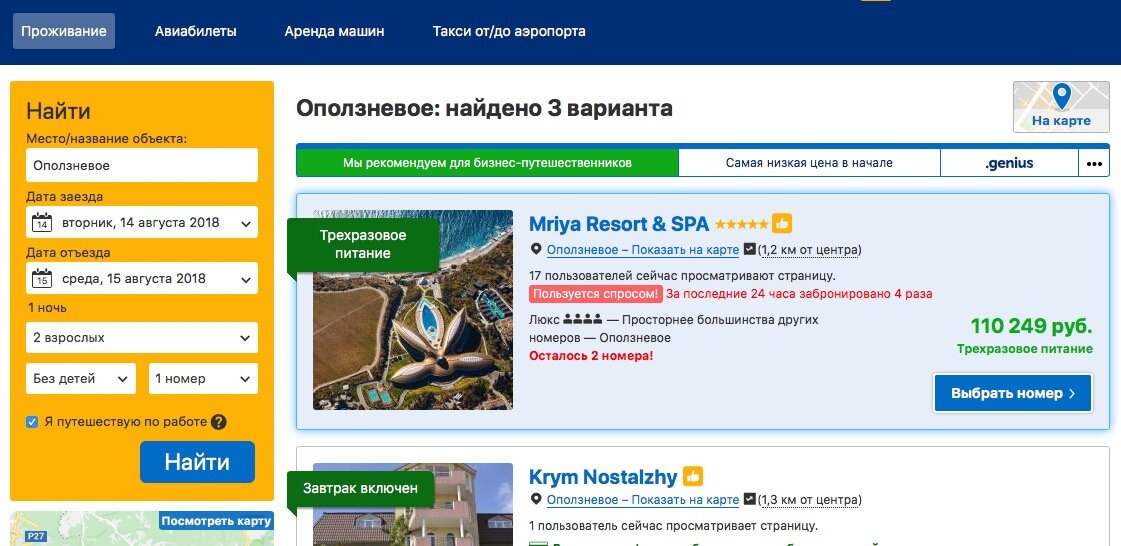Click Krym Nostalzhy distance map icon

[749, 500]
